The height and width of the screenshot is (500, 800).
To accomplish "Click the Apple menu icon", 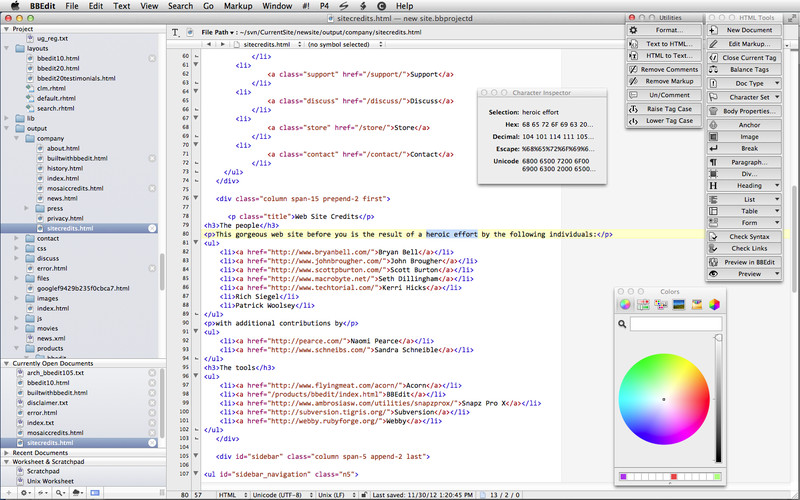I will 14,6.
